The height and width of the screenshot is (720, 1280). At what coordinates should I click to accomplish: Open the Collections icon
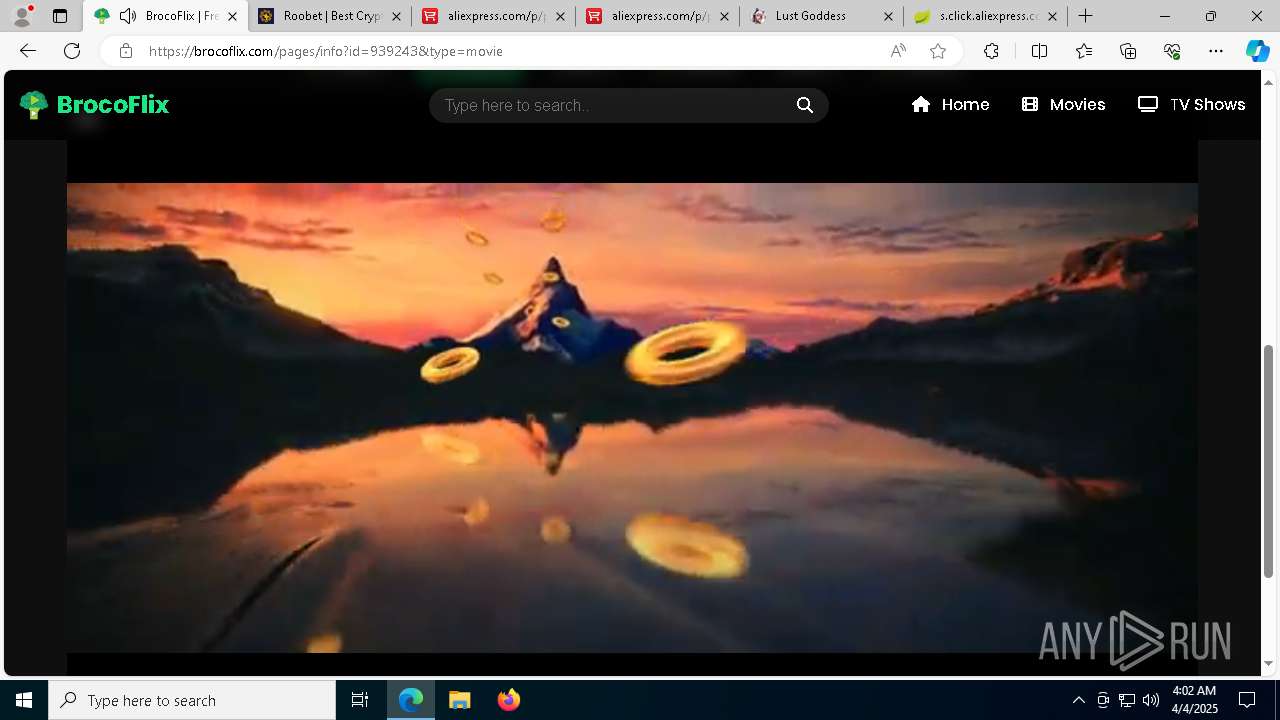1128,51
